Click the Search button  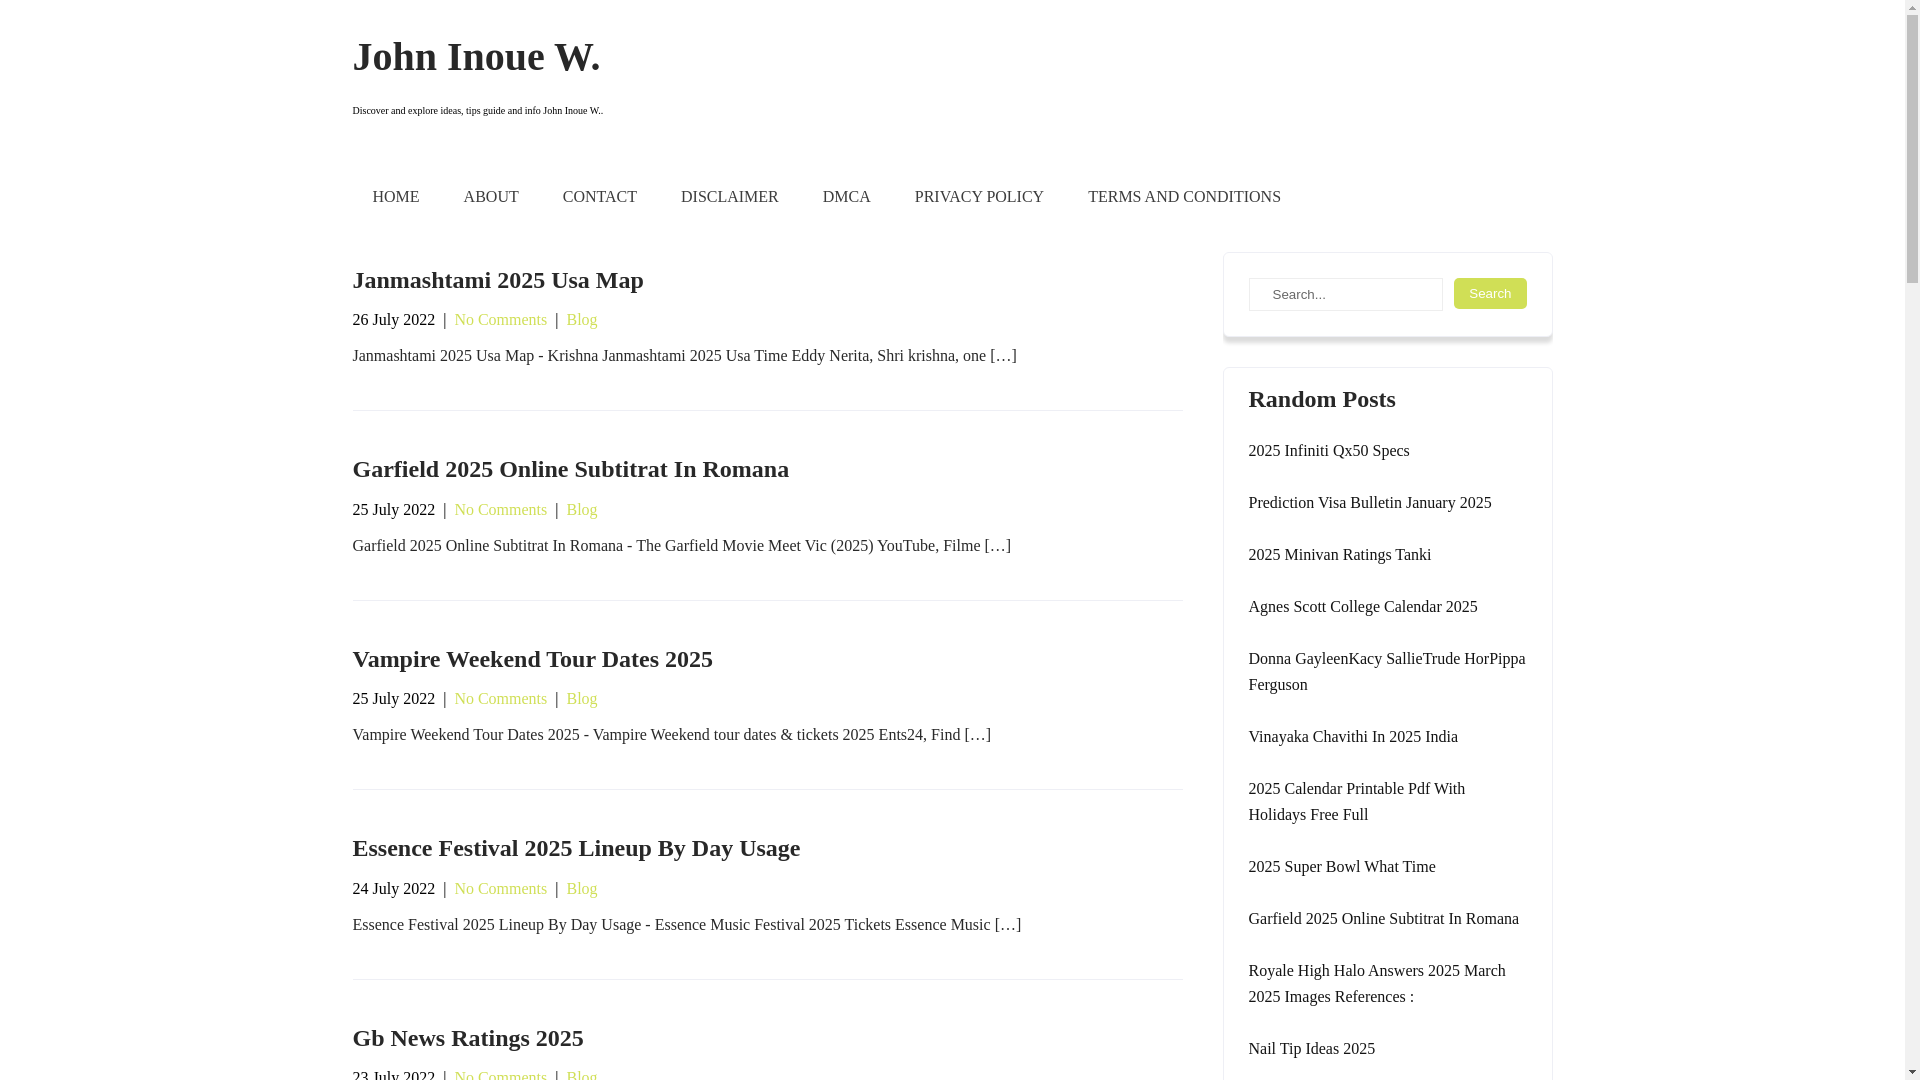click(1490, 293)
